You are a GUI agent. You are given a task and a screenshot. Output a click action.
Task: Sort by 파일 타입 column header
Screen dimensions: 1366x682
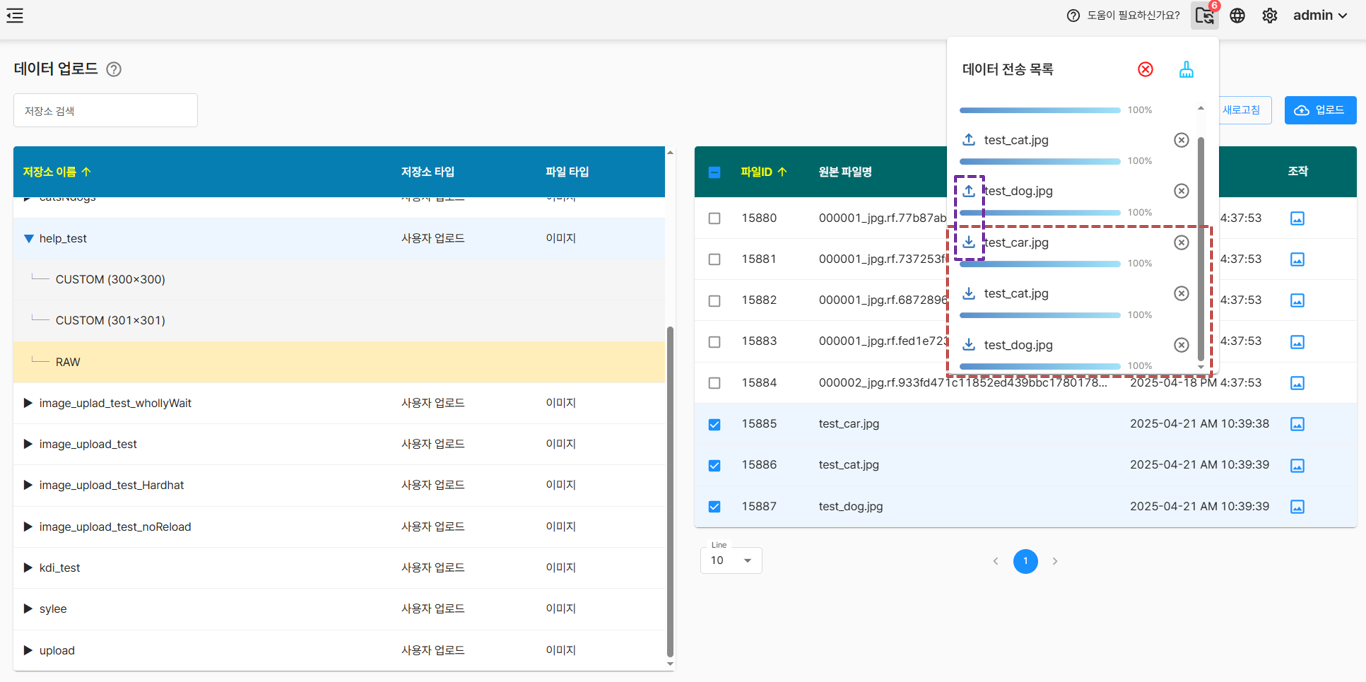tap(567, 172)
